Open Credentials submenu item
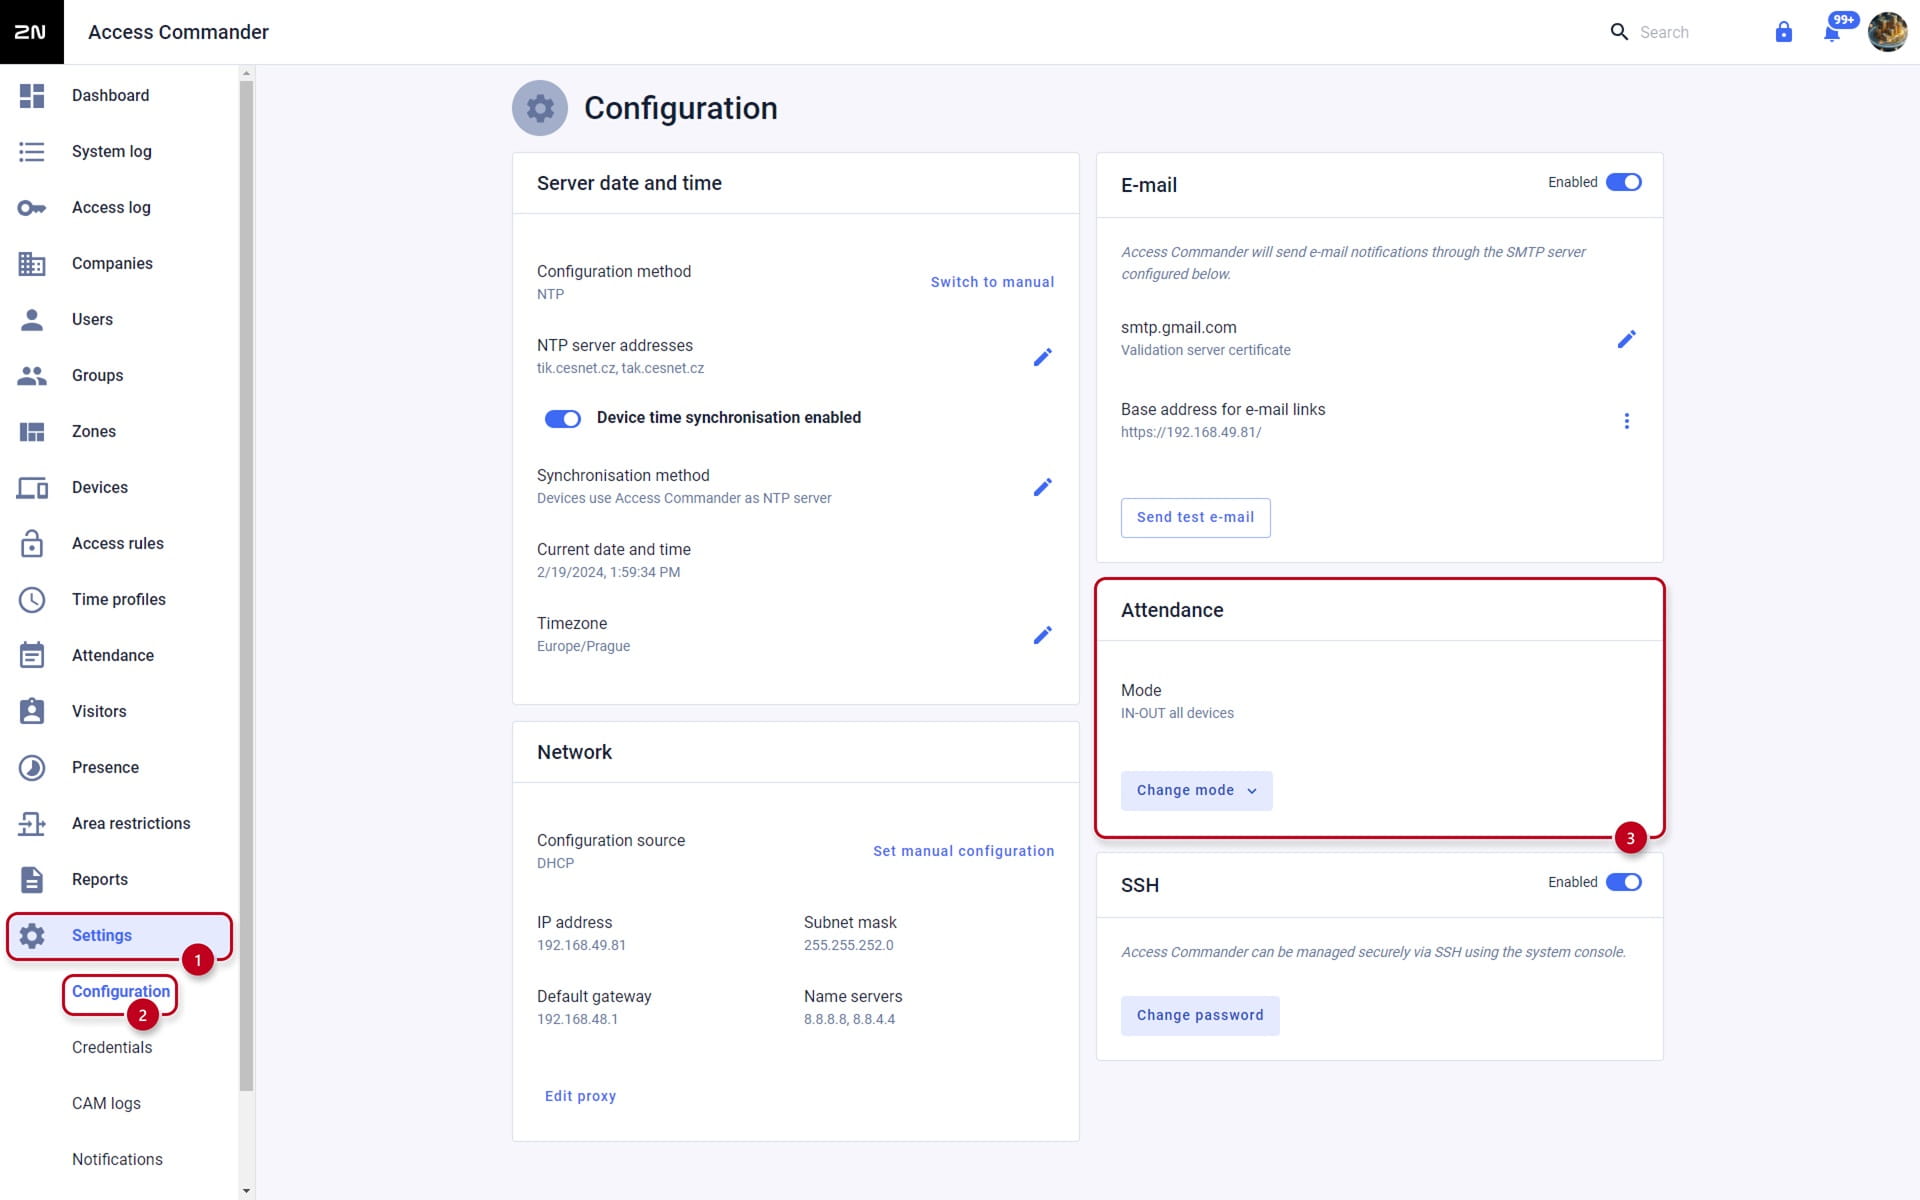Screen dimensions: 1920x1200 (x=112, y=1048)
